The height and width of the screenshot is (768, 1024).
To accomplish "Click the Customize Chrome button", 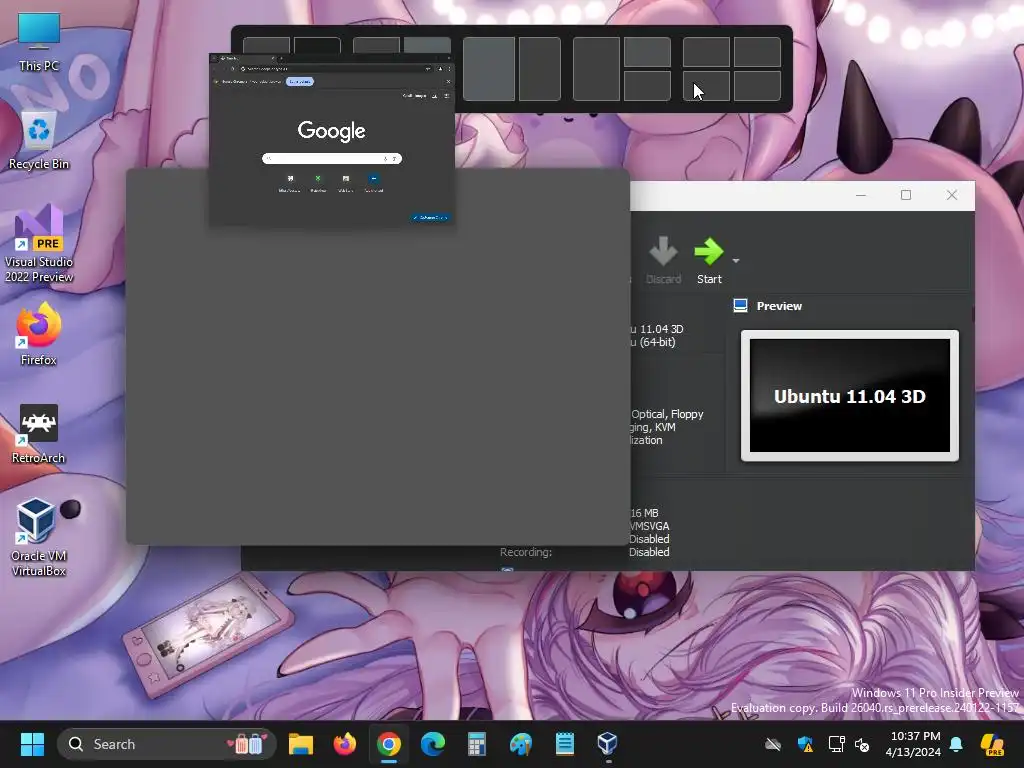I will pos(430,217).
